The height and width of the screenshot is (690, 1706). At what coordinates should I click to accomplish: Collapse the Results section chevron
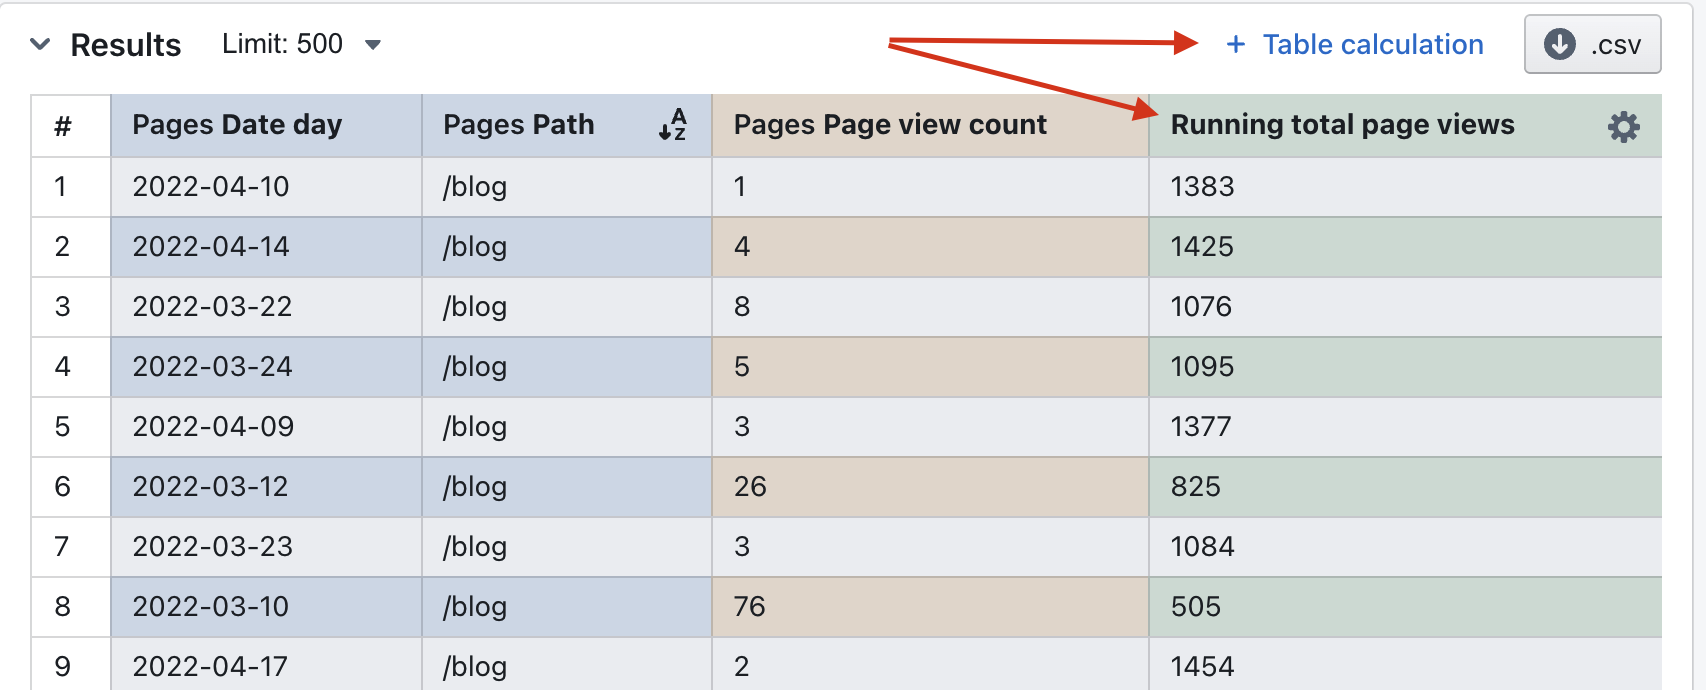[40, 44]
